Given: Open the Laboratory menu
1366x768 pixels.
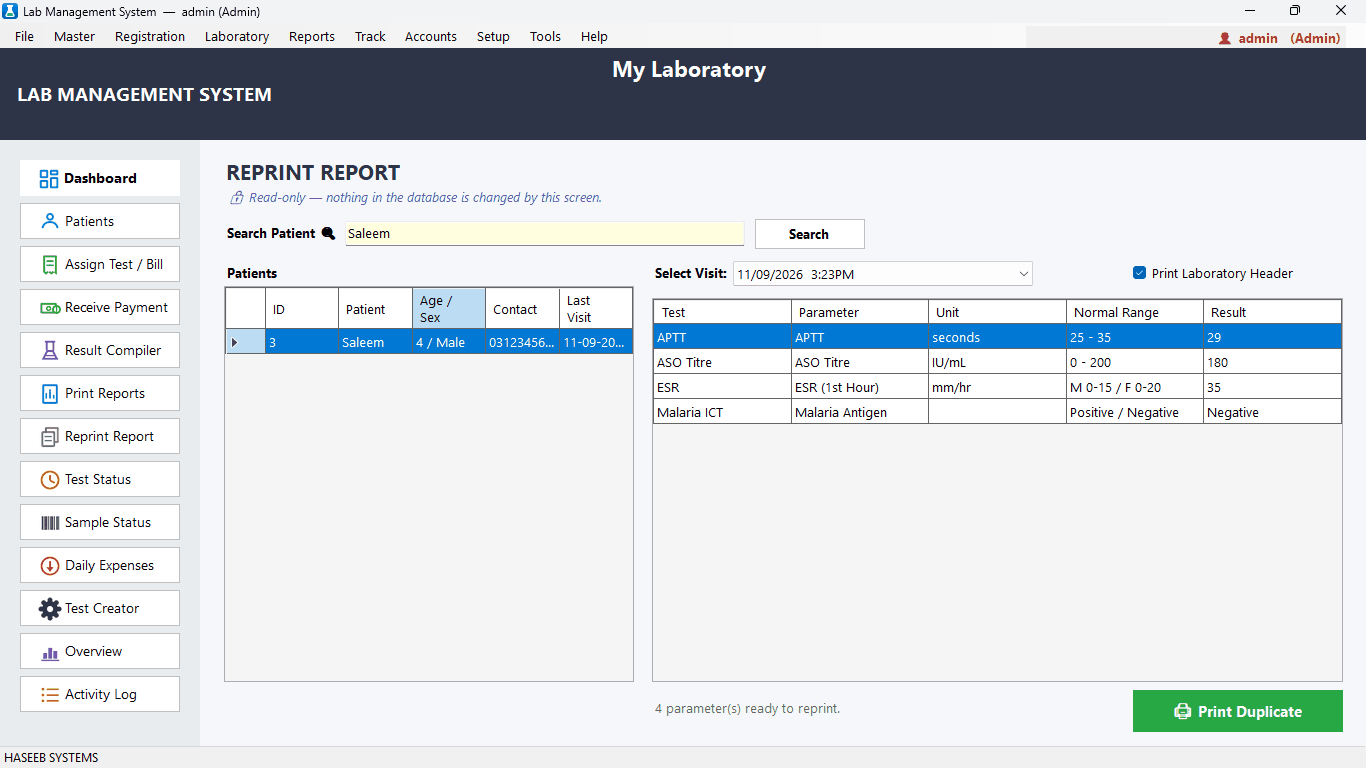Looking at the screenshot, I should (x=237, y=36).
